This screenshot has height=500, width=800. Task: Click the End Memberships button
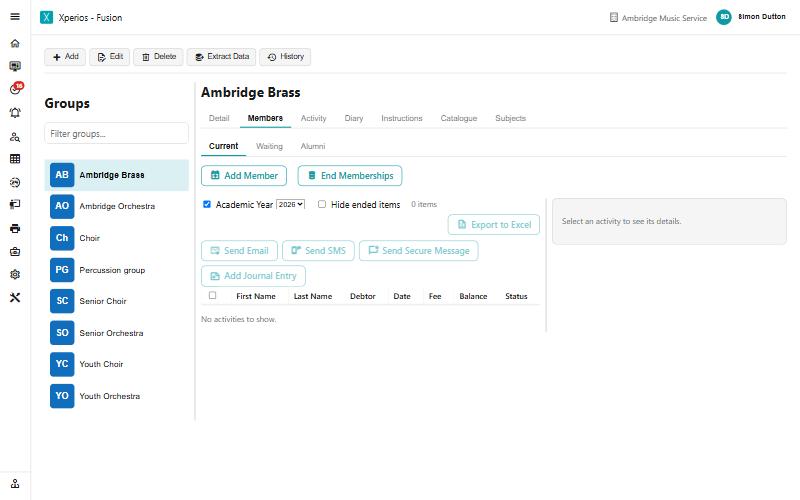(x=350, y=176)
